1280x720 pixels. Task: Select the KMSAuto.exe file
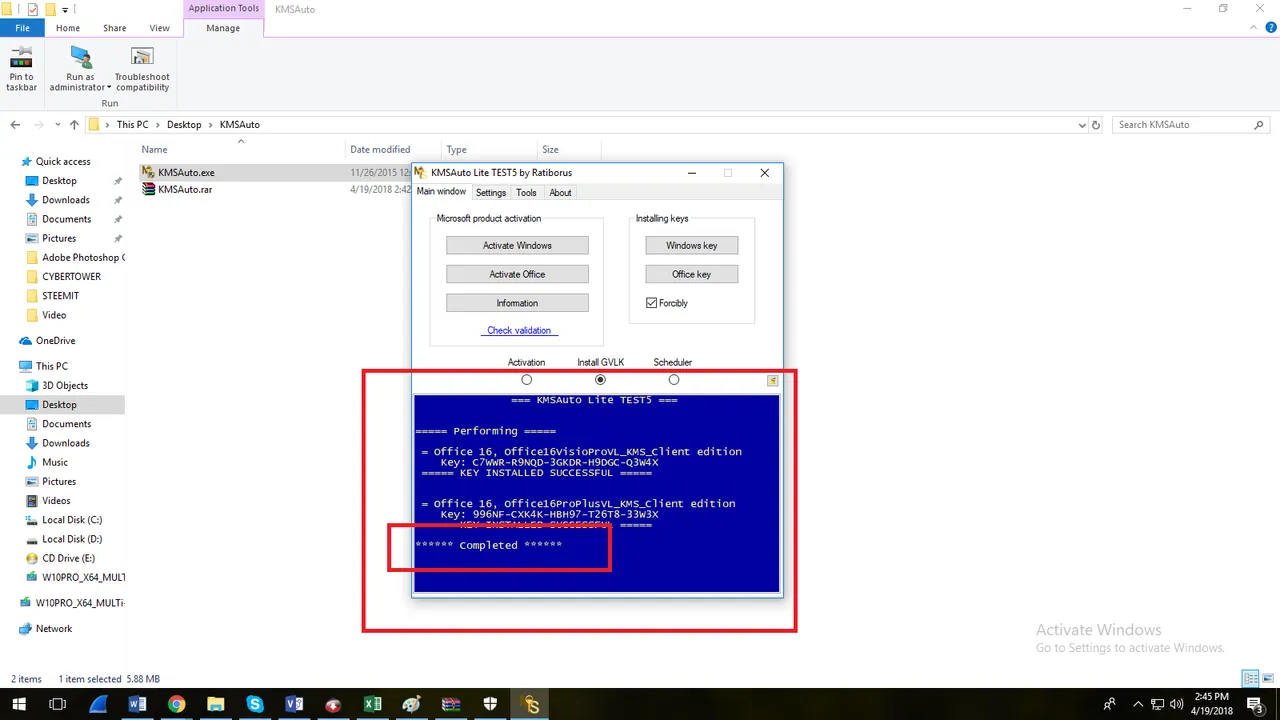click(185, 172)
